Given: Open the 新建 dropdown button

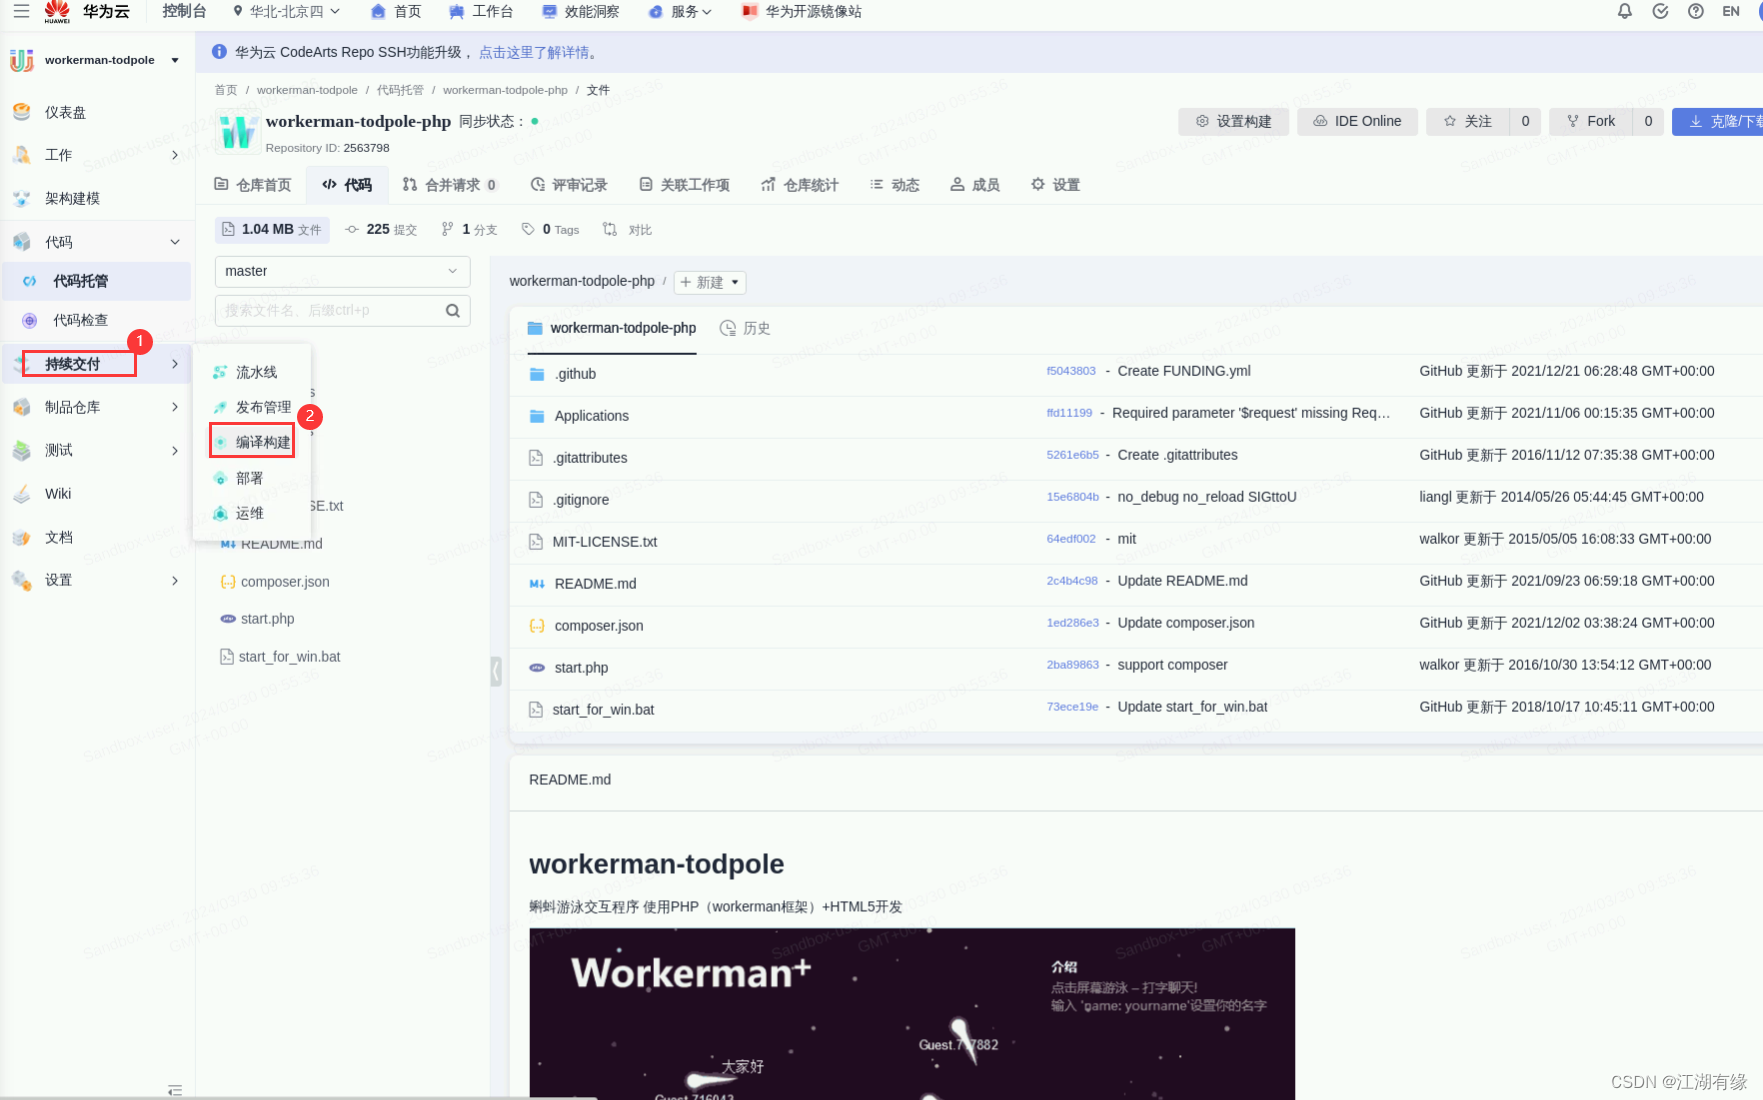Looking at the screenshot, I should coord(710,282).
